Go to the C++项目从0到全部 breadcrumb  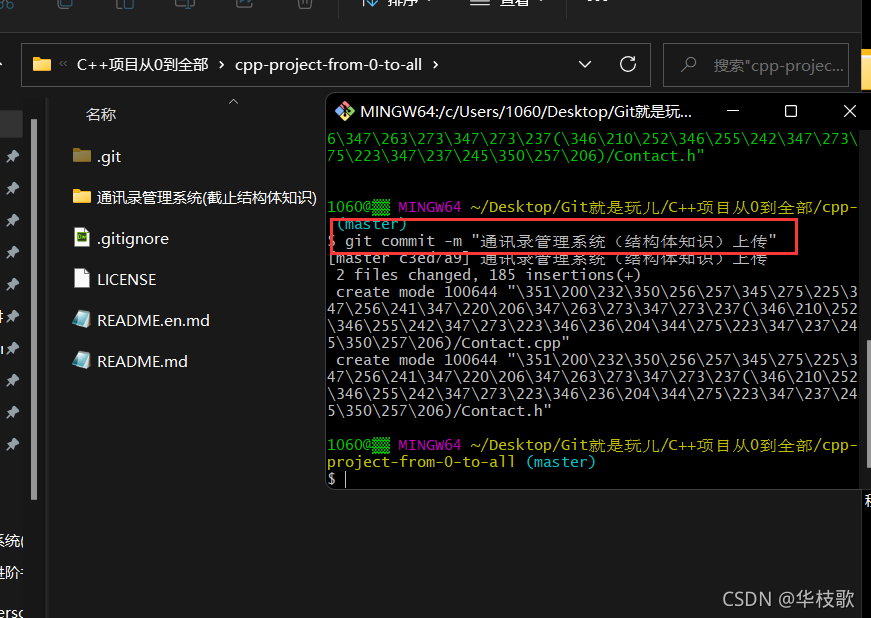(x=143, y=65)
